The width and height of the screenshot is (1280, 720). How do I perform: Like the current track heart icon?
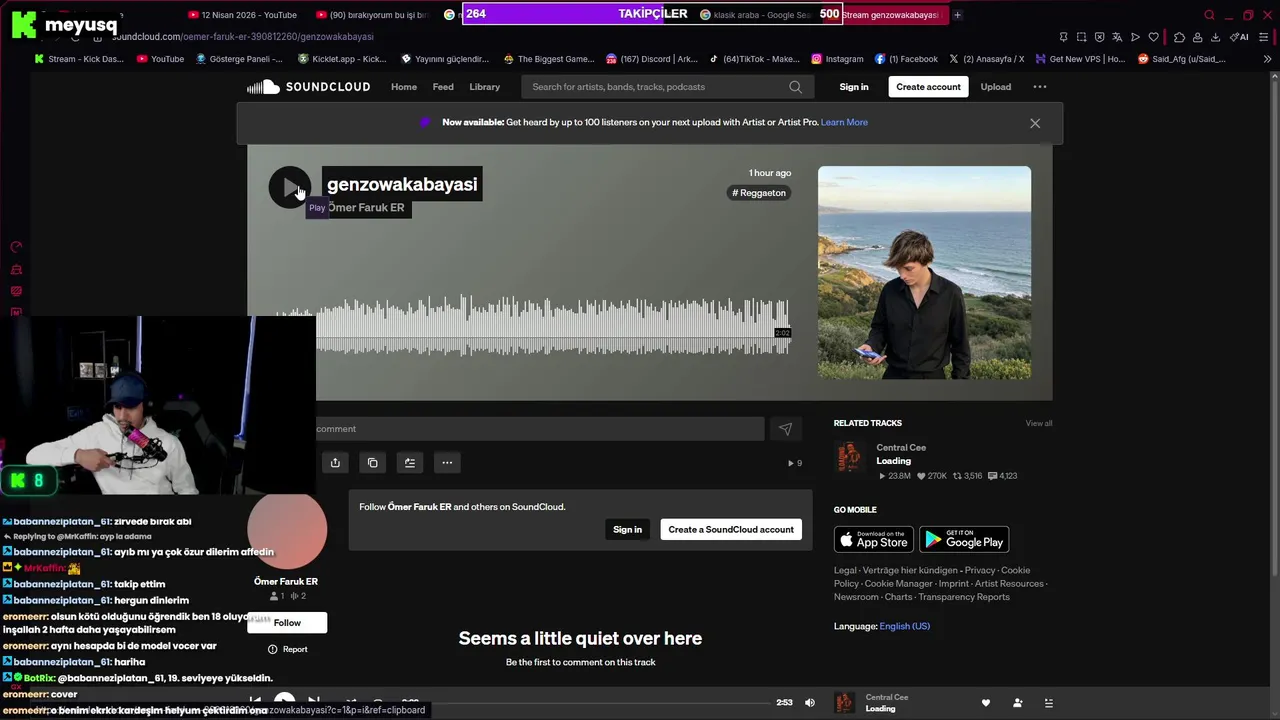(x=985, y=703)
